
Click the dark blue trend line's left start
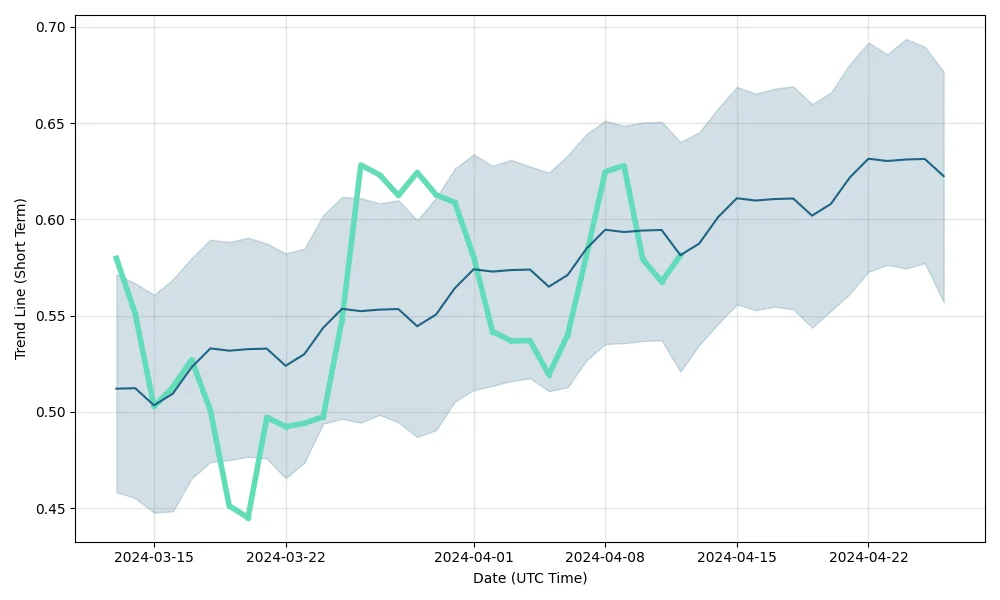[116, 389]
